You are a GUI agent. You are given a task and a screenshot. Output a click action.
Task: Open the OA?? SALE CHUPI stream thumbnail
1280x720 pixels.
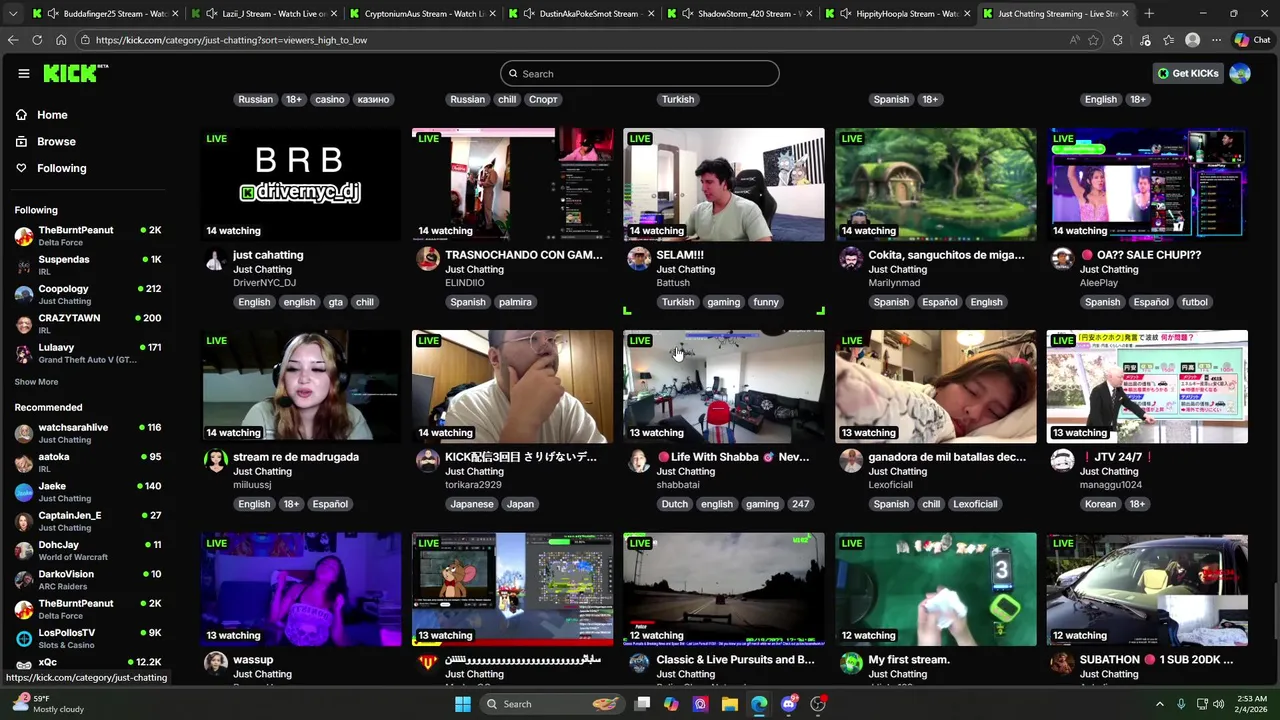(1148, 184)
